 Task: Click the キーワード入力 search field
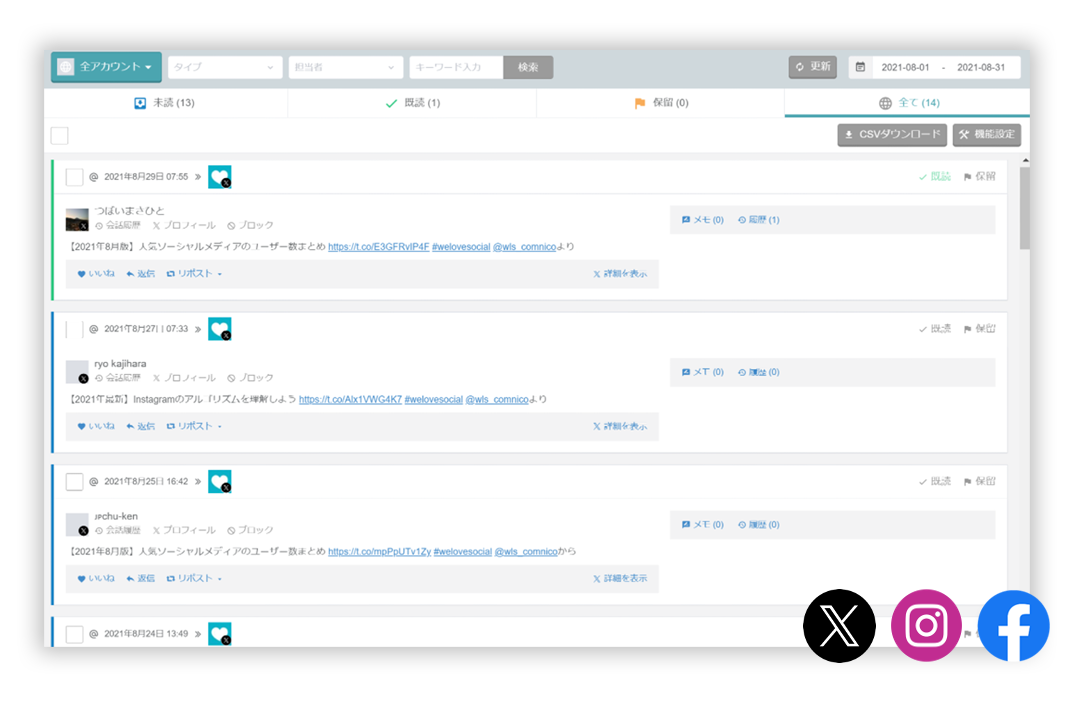tap(456, 67)
